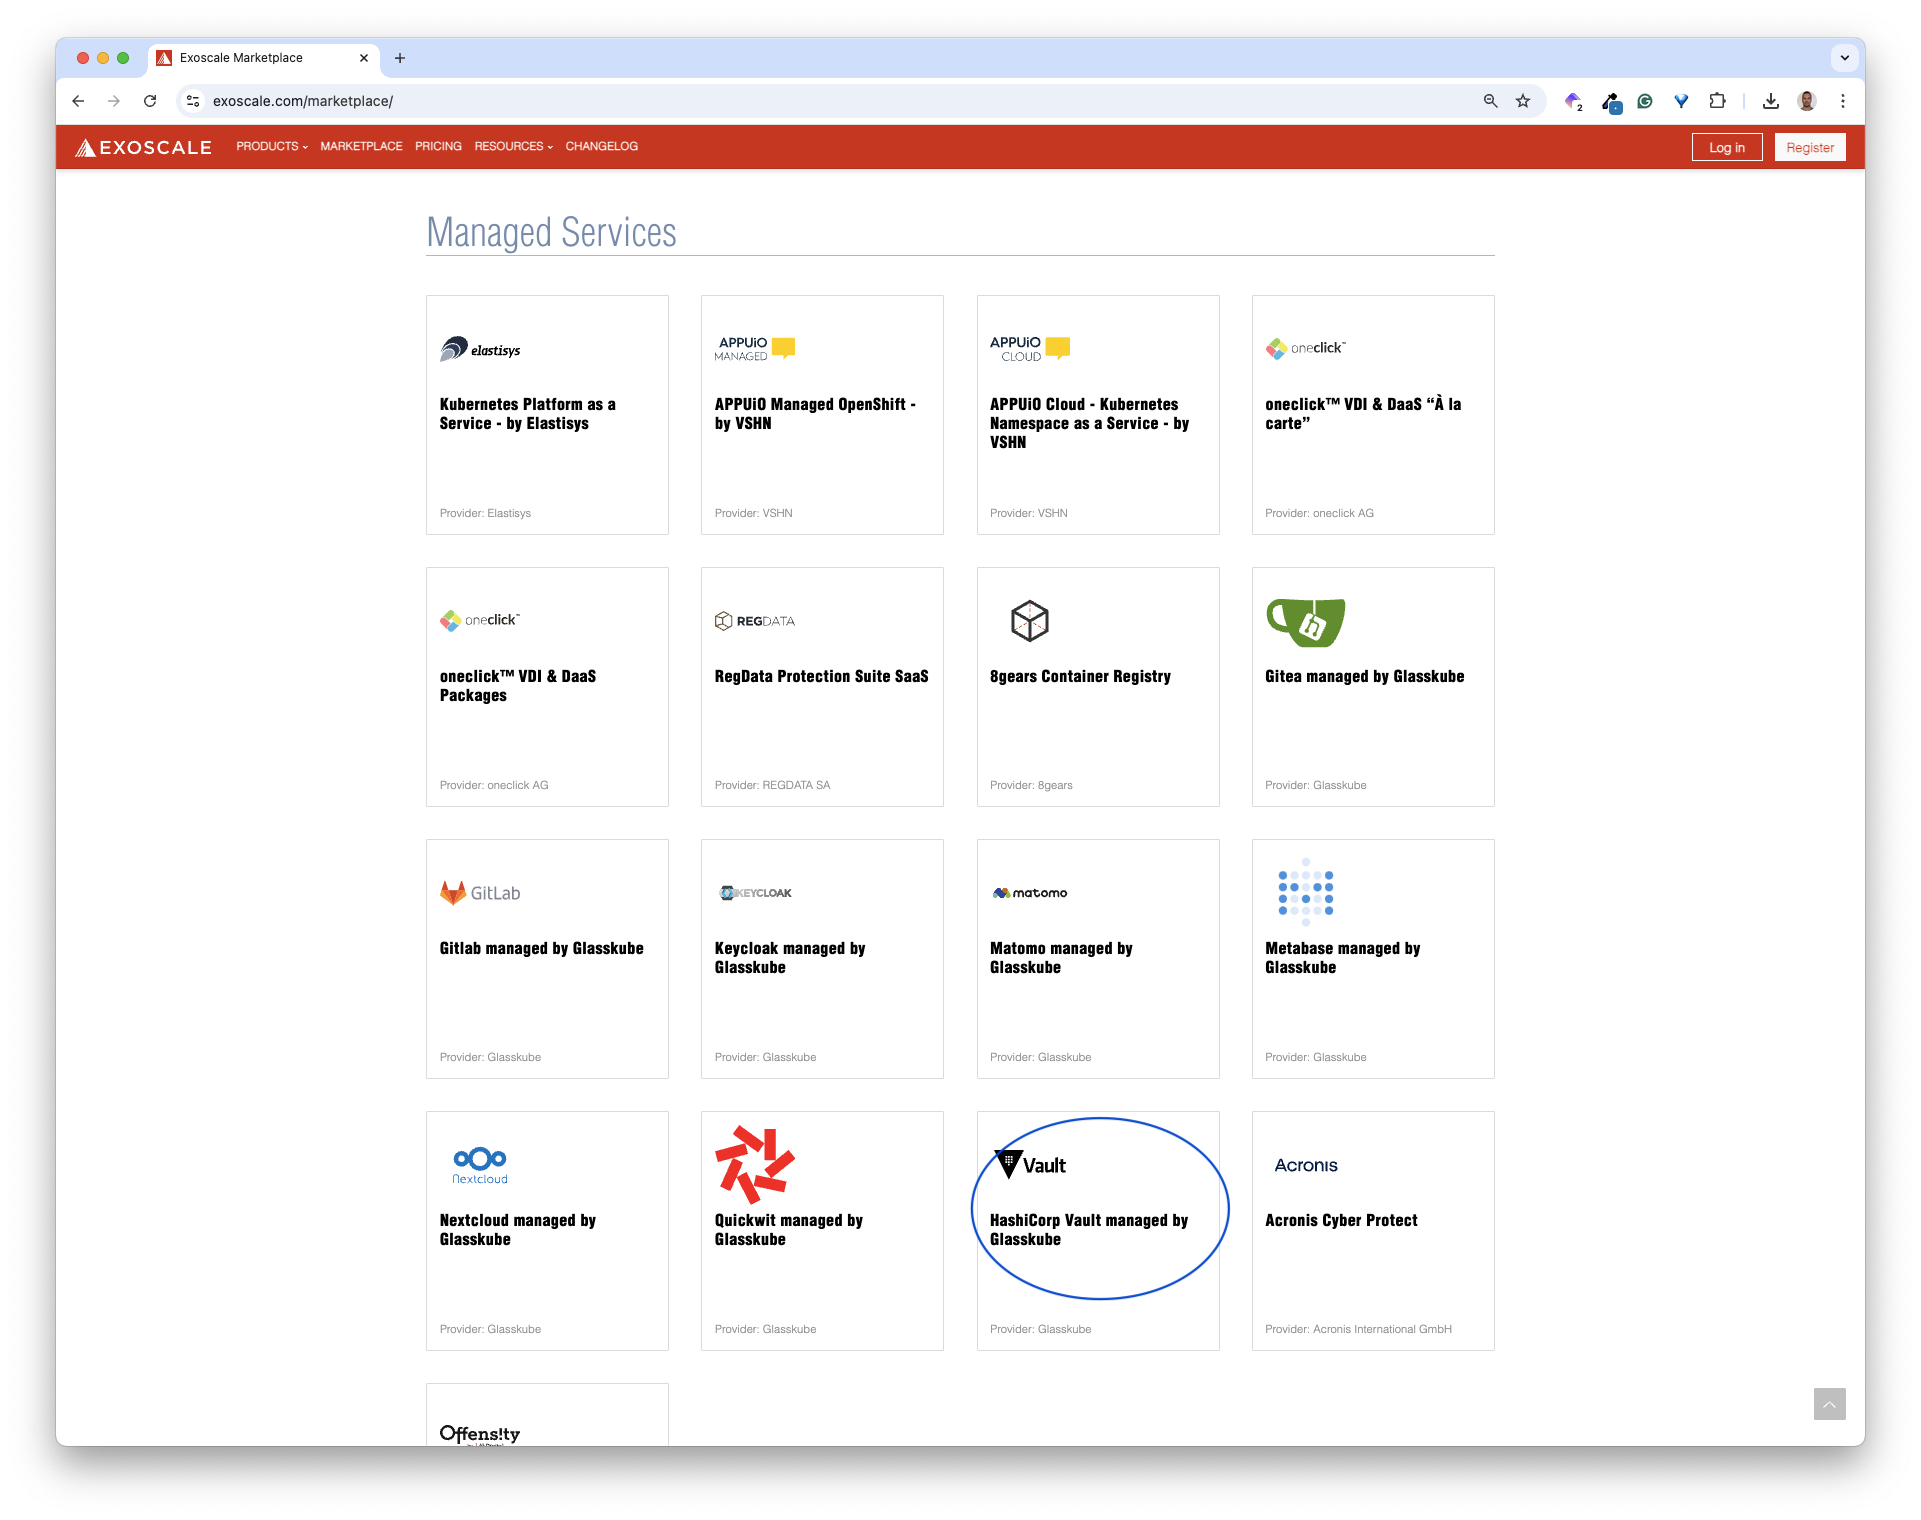Click the Gitea green teacup logo
Viewport: 1921px width, 1520px height.
[x=1305, y=622]
